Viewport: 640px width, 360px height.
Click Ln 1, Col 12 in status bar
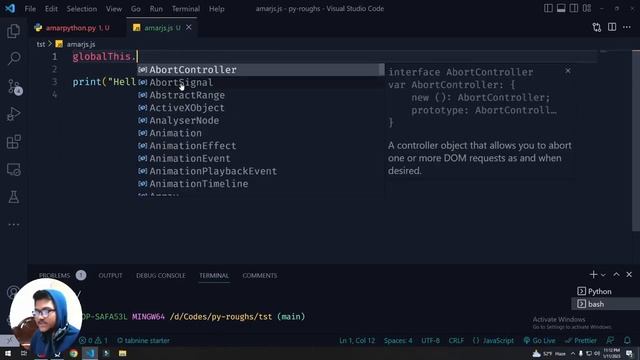[x=357, y=340]
